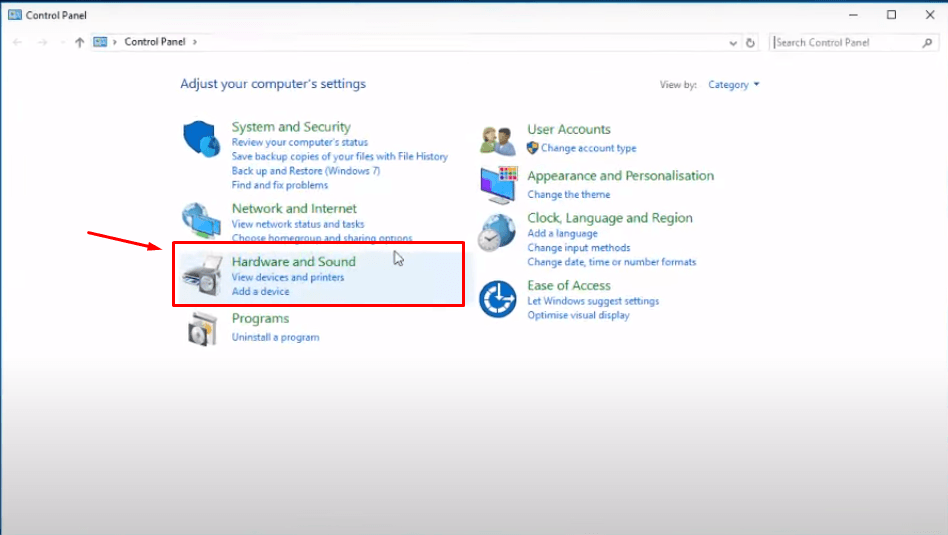Expand the address bar history dropdown
This screenshot has width=948, height=535.
[733, 43]
